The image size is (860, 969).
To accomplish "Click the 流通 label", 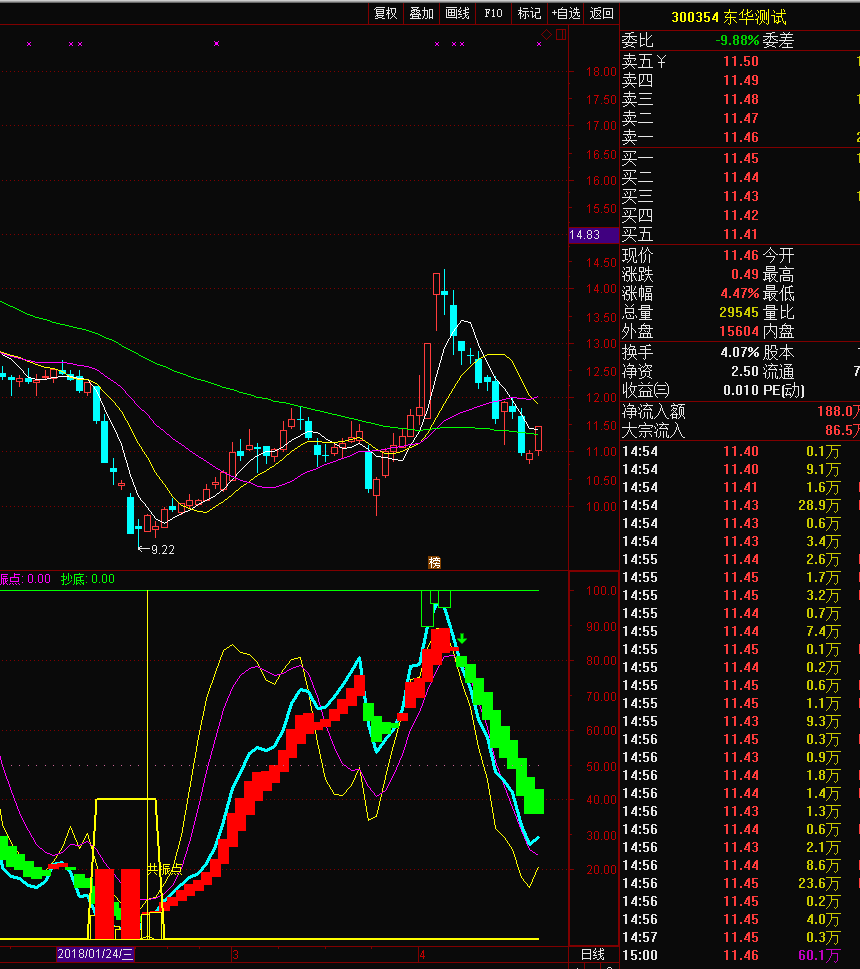I will [x=778, y=371].
